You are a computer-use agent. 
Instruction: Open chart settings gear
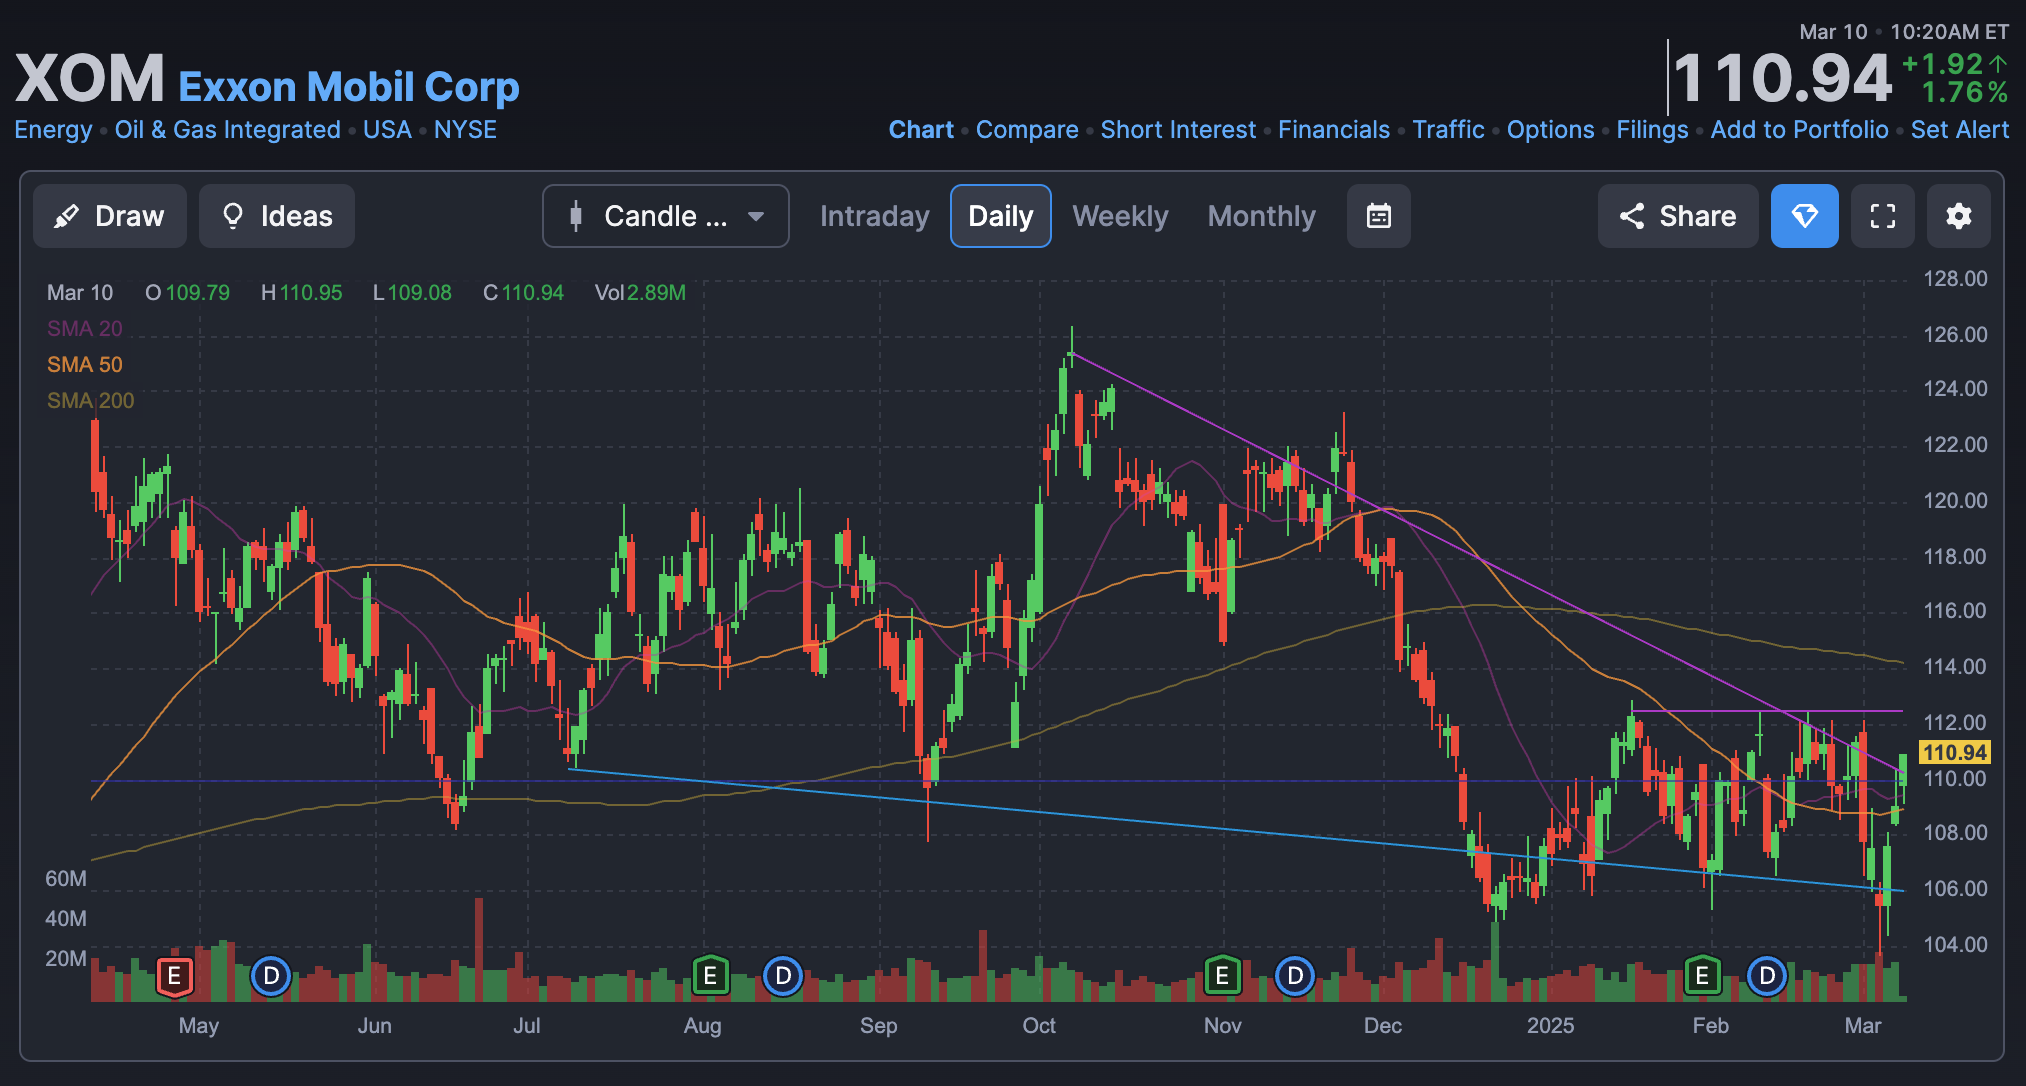pyautogui.click(x=1958, y=216)
